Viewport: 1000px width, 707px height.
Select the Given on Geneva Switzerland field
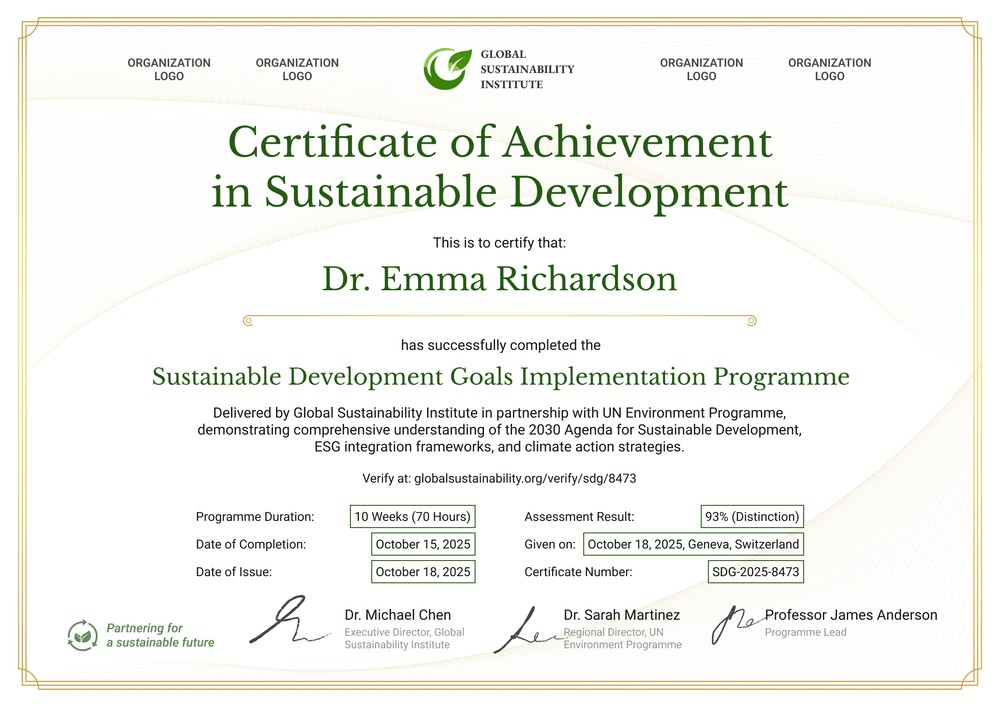pyautogui.click(x=692, y=544)
